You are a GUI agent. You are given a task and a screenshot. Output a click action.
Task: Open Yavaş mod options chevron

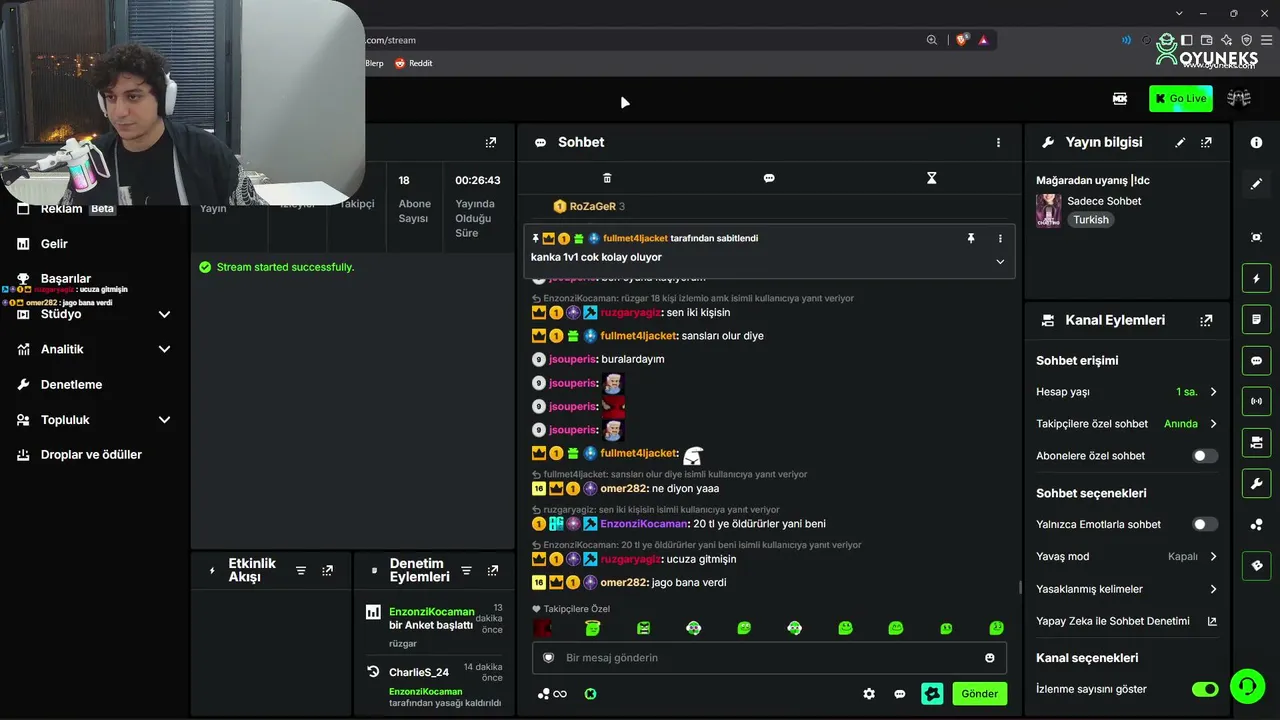[x=1213, y=557]
